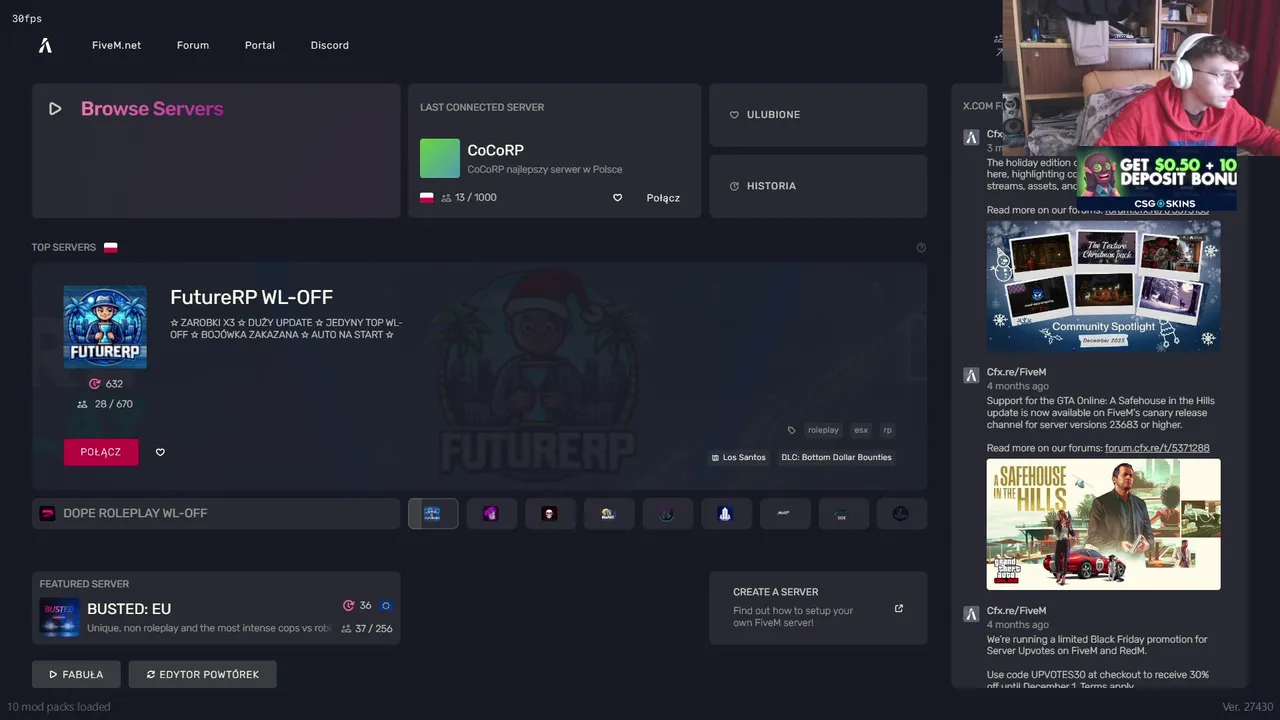
Task: Click the Cfx.re avatar on Black Friday post
Action: pyautogui.click(x=971, y=614)
